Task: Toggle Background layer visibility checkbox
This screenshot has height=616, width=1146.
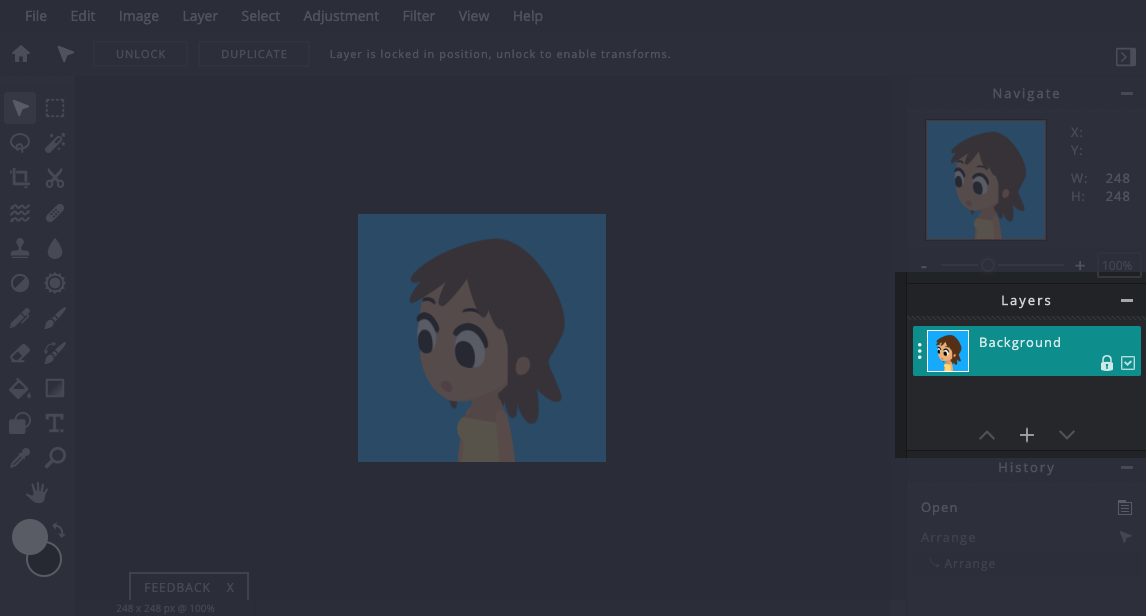Action: pyautogui.click(x=1128, y=363)
